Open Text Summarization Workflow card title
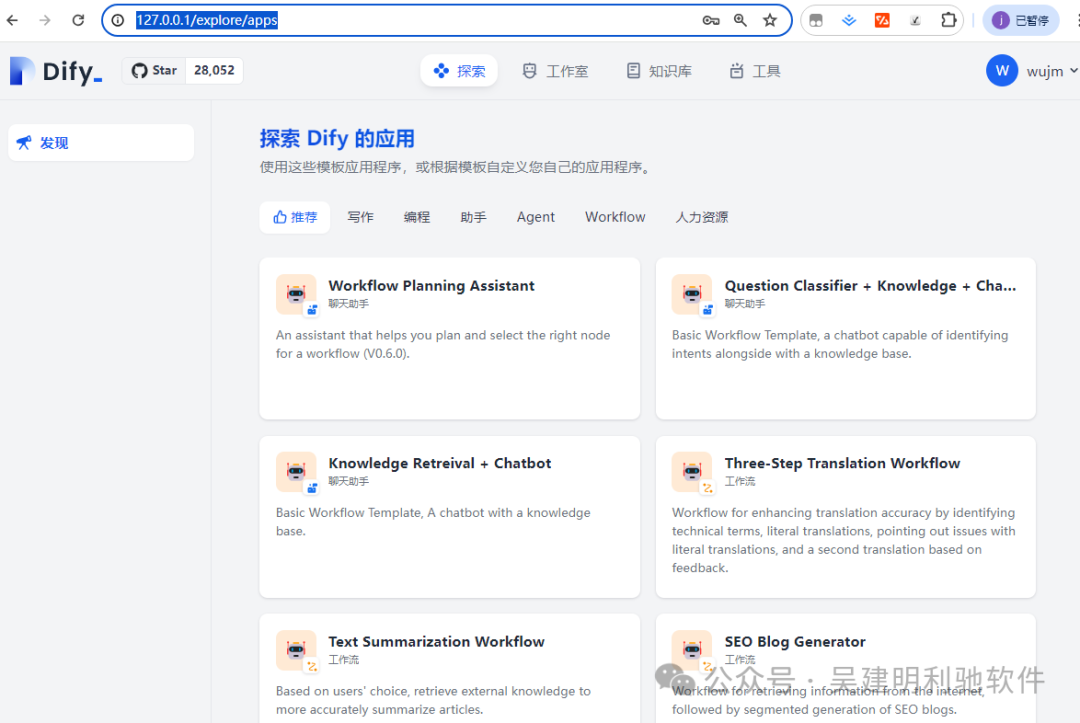Viewport: 1080px width, 723px height. [436, 642]
